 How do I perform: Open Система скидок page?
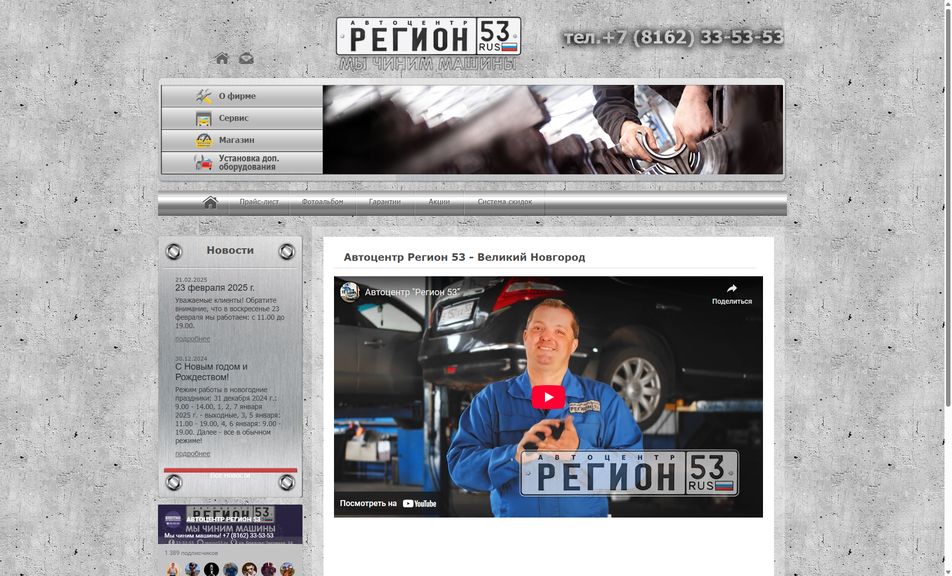pos(505,202)
